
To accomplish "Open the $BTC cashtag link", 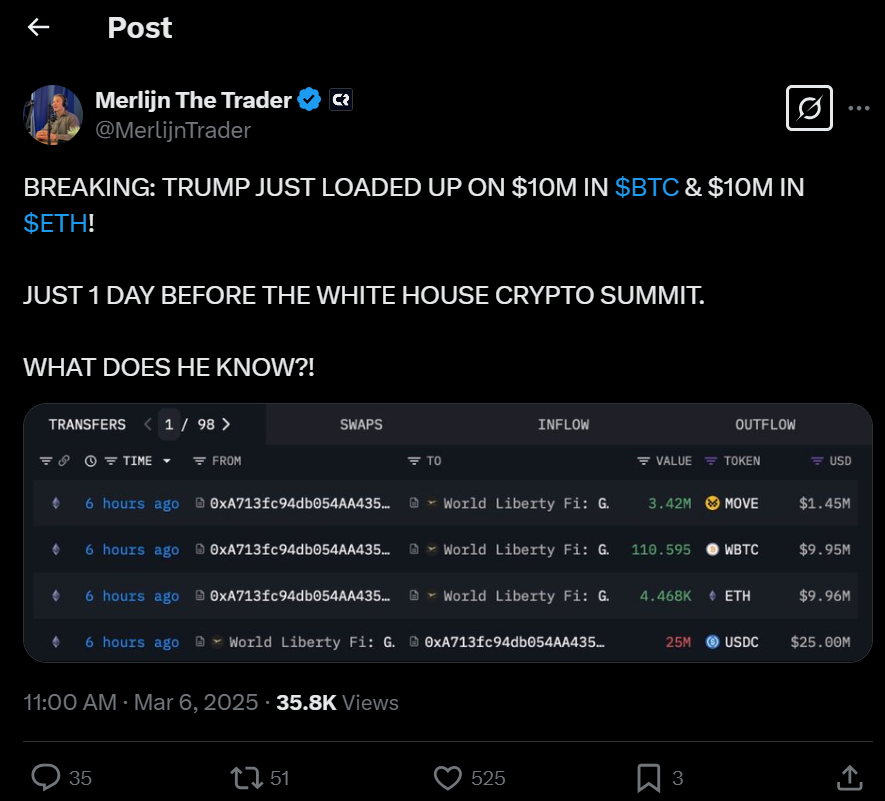I will click(x=646, y=187).
